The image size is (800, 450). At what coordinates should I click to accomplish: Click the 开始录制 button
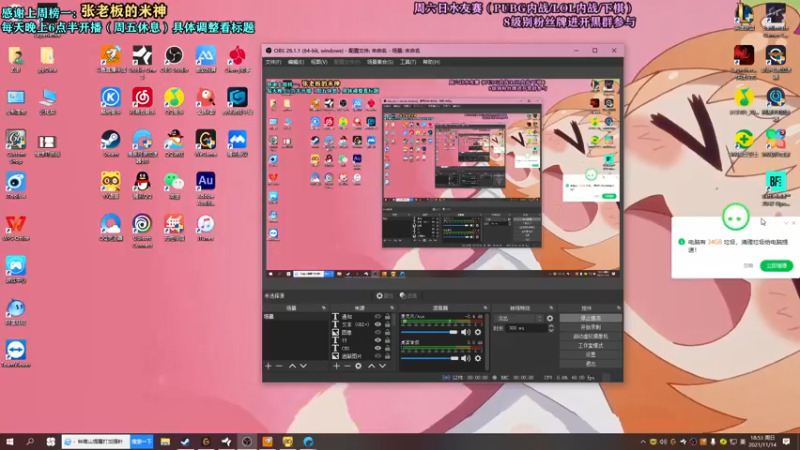(590, 327)
